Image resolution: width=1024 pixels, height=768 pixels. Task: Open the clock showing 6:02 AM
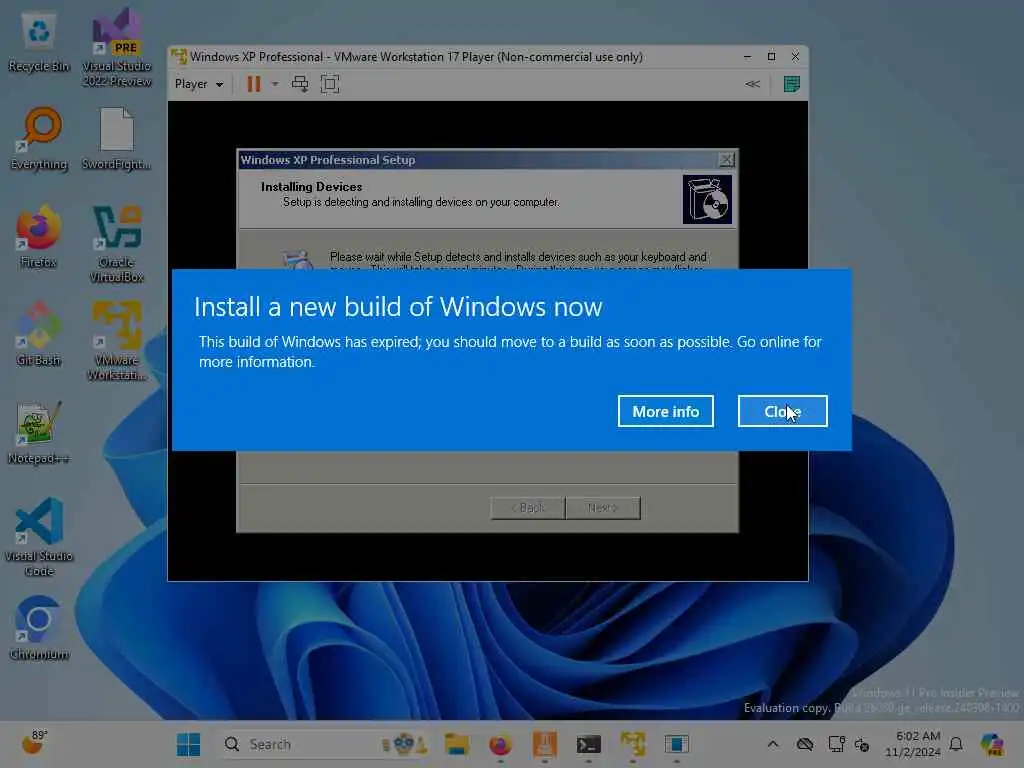(912, 744)
